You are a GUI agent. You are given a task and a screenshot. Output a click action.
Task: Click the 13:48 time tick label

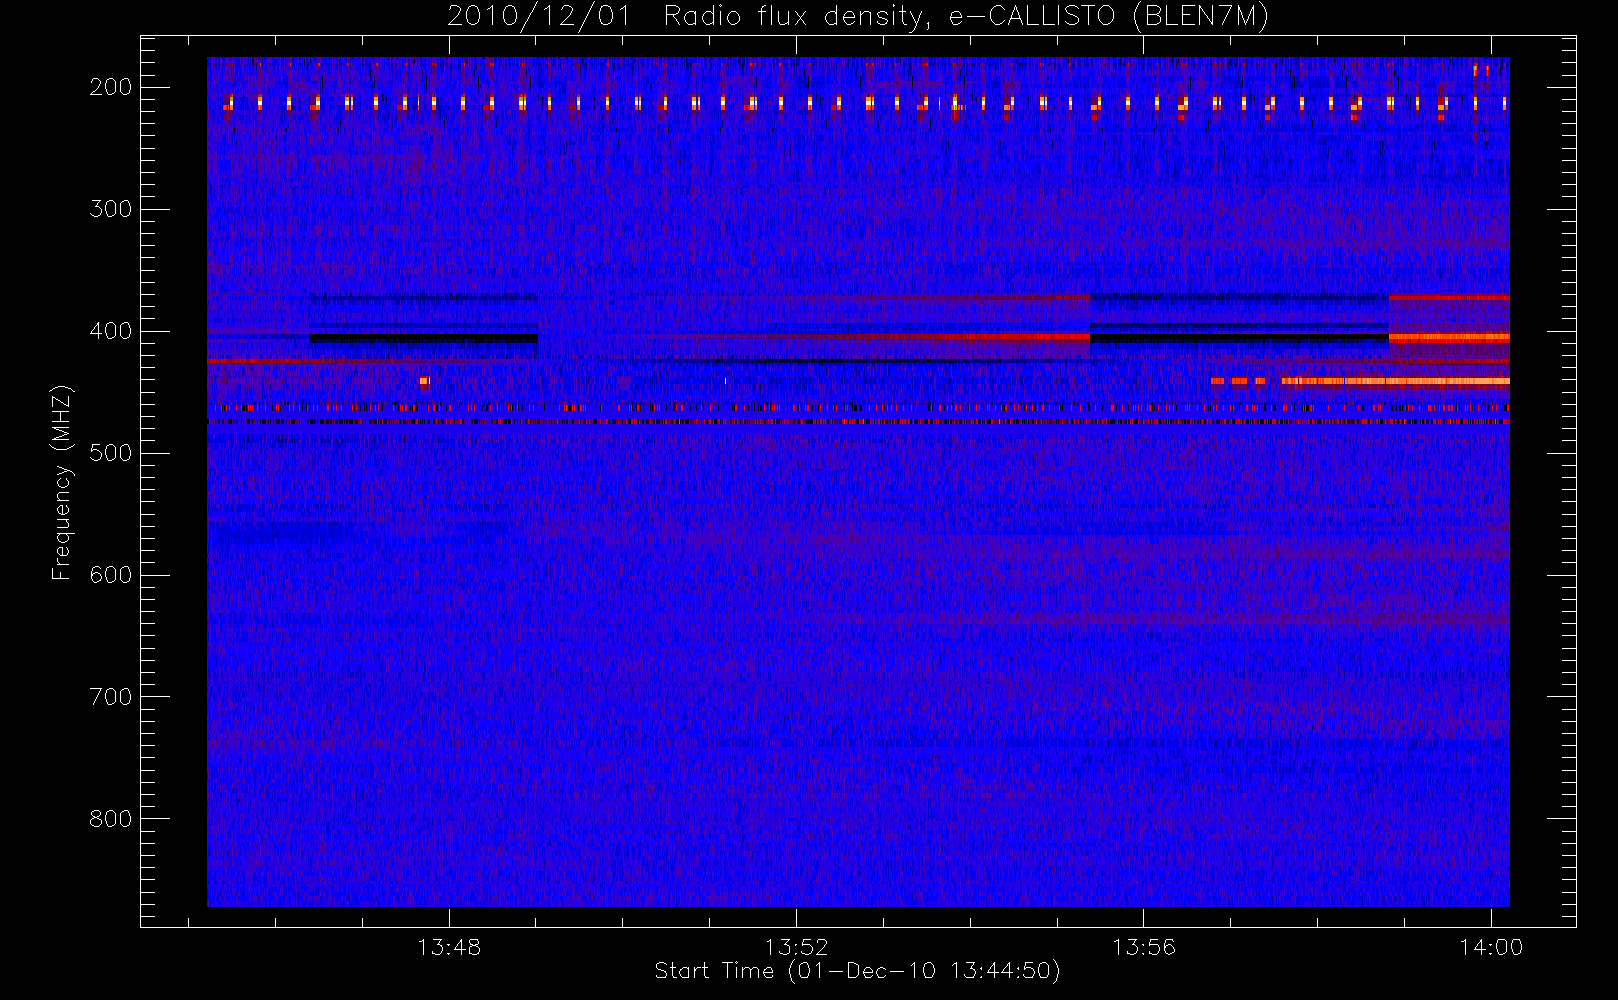(449, 946)
